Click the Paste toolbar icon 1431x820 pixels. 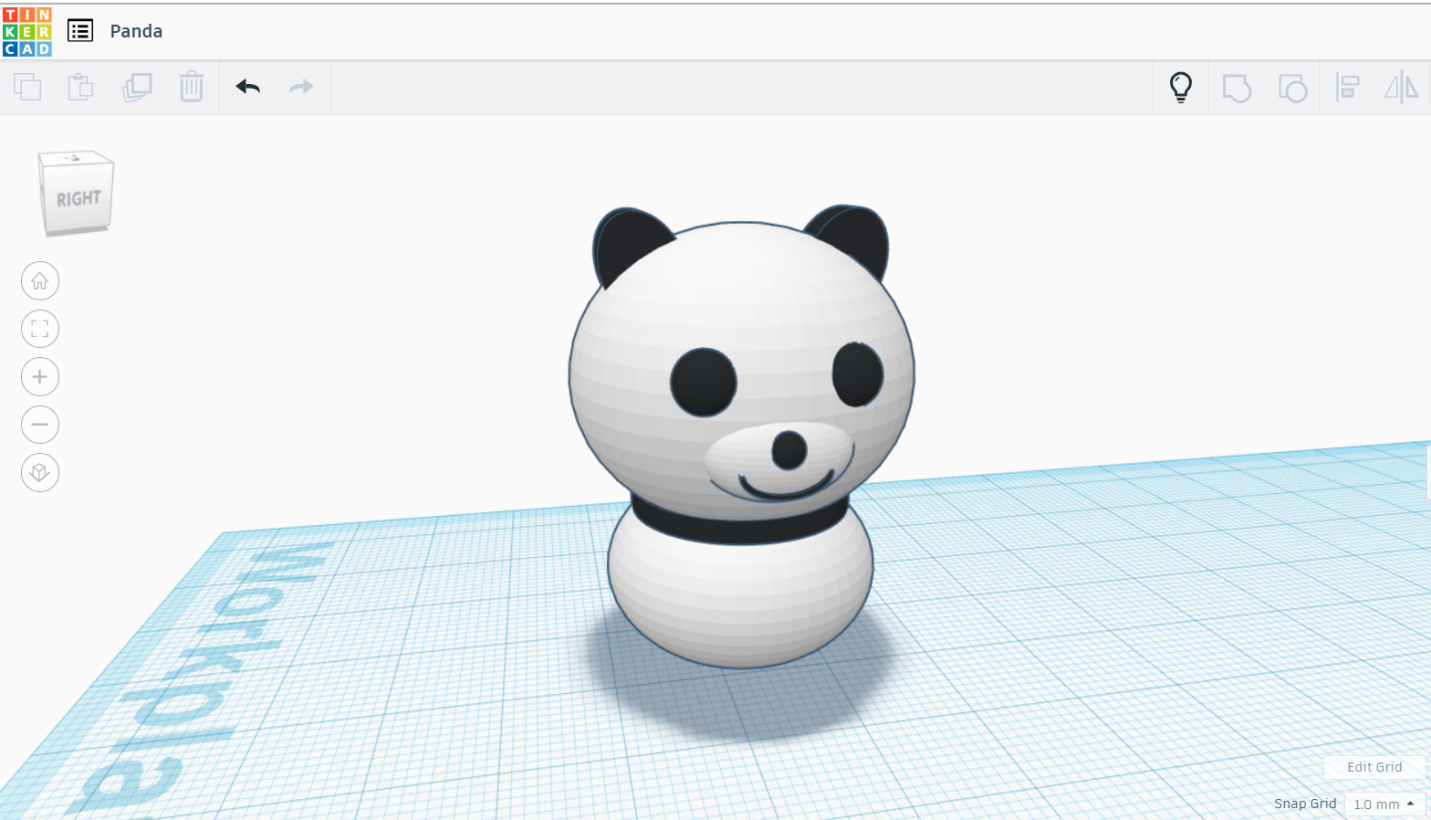[81, 87]
